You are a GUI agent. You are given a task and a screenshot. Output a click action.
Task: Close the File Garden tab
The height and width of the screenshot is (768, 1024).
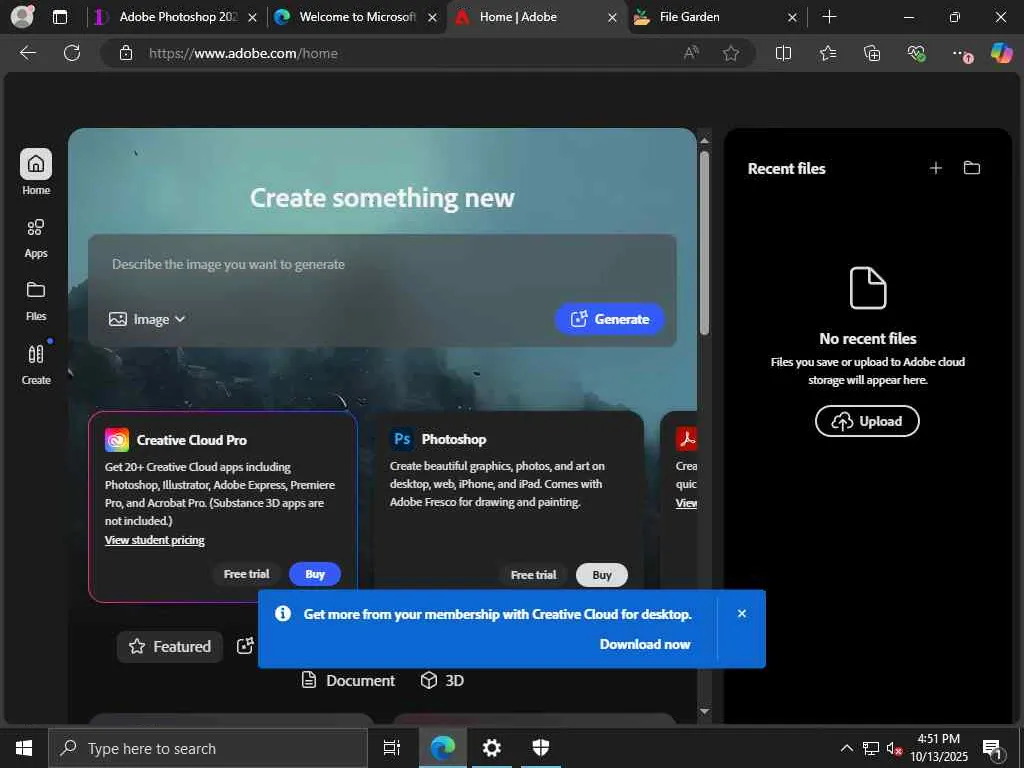tap(792, 18)
